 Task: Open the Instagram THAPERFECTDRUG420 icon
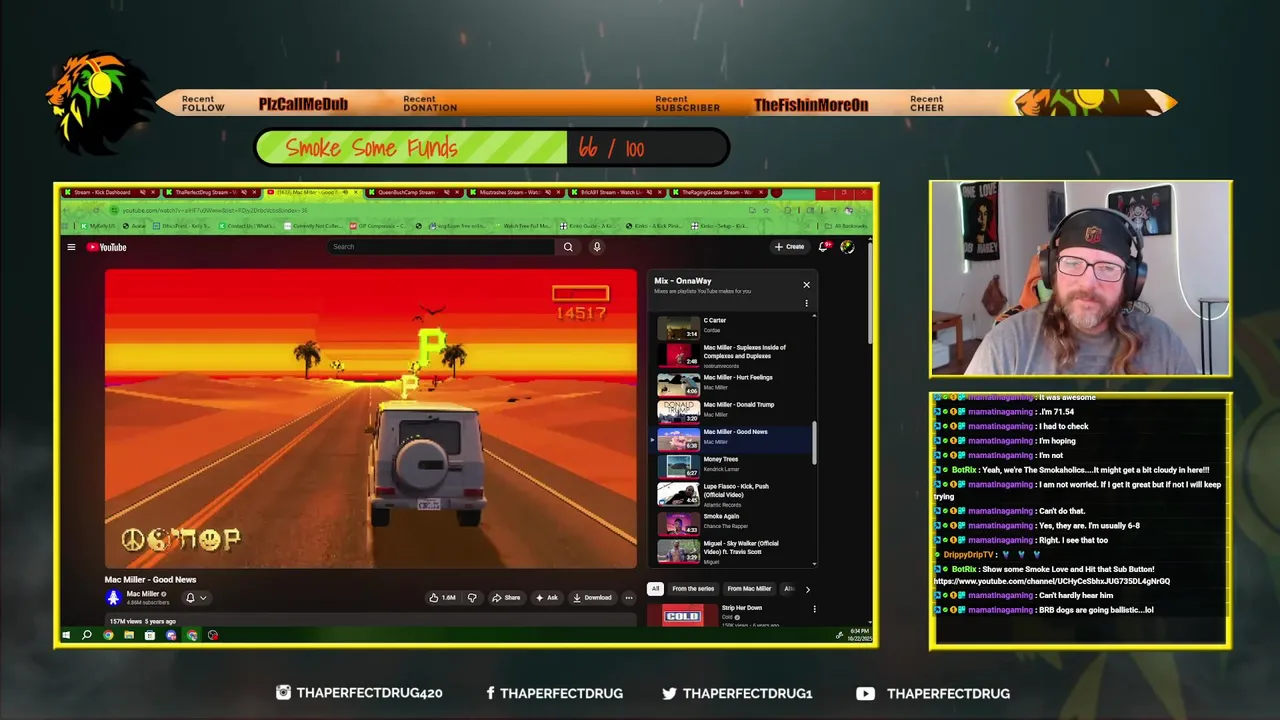coord(283,693)
